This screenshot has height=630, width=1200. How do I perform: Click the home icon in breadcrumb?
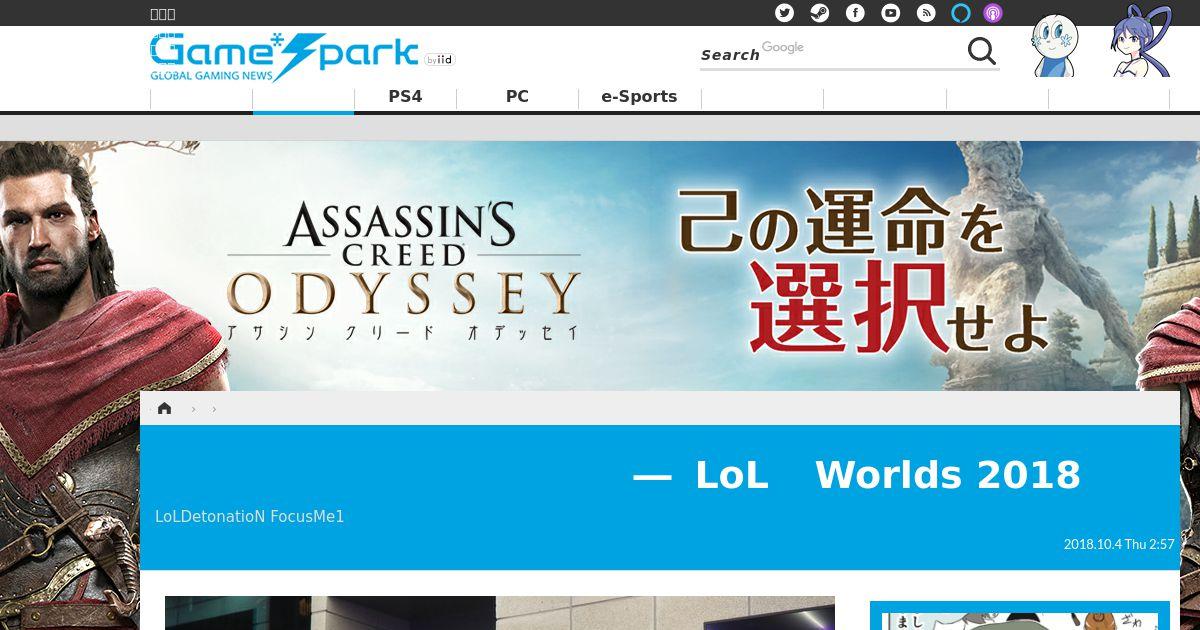pyautogui.click(x=165, y=408)
